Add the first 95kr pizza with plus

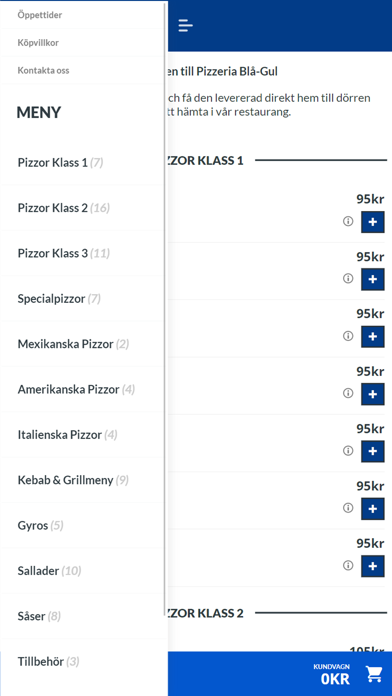372,222
